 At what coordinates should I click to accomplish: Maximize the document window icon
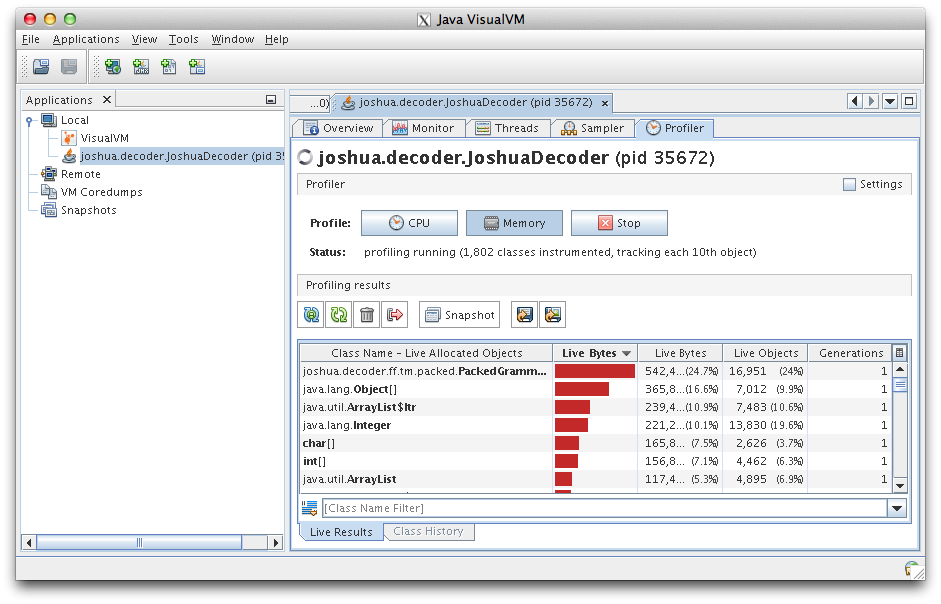909,101
